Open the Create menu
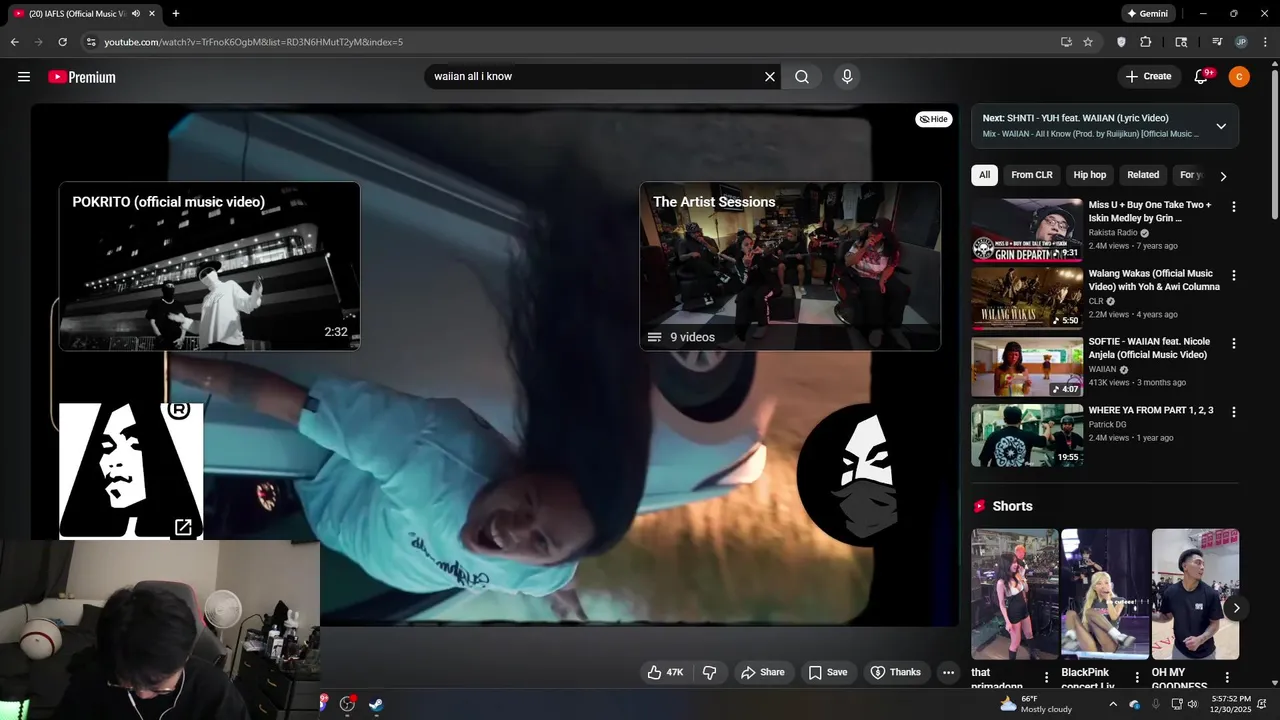The image size is (1280, 720). [1148, 77]
